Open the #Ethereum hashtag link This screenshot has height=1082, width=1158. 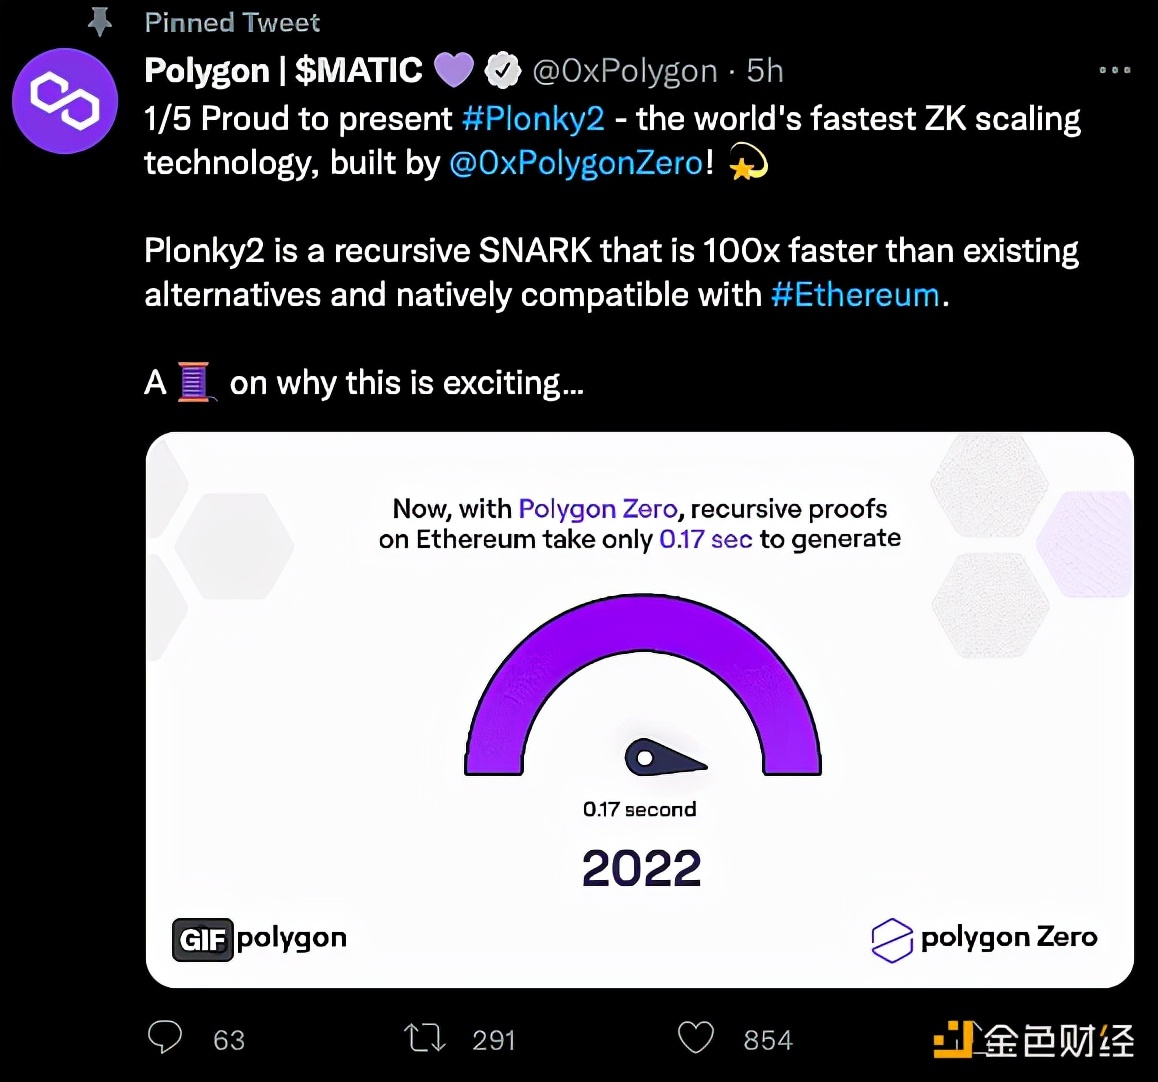tap(856, 295)
